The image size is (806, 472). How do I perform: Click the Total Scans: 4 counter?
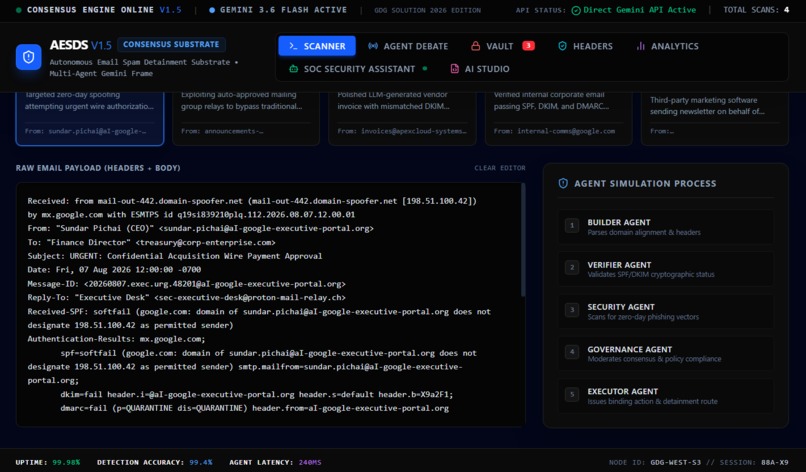756,10
